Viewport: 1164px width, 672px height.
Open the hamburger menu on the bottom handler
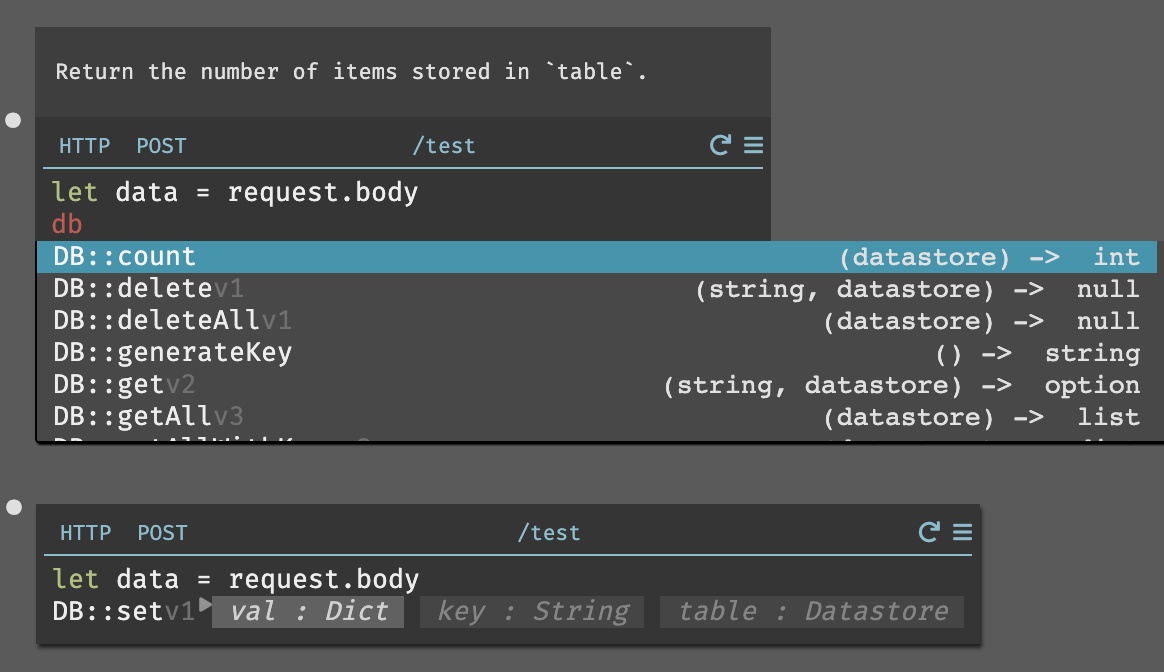(x=962, y=532)
